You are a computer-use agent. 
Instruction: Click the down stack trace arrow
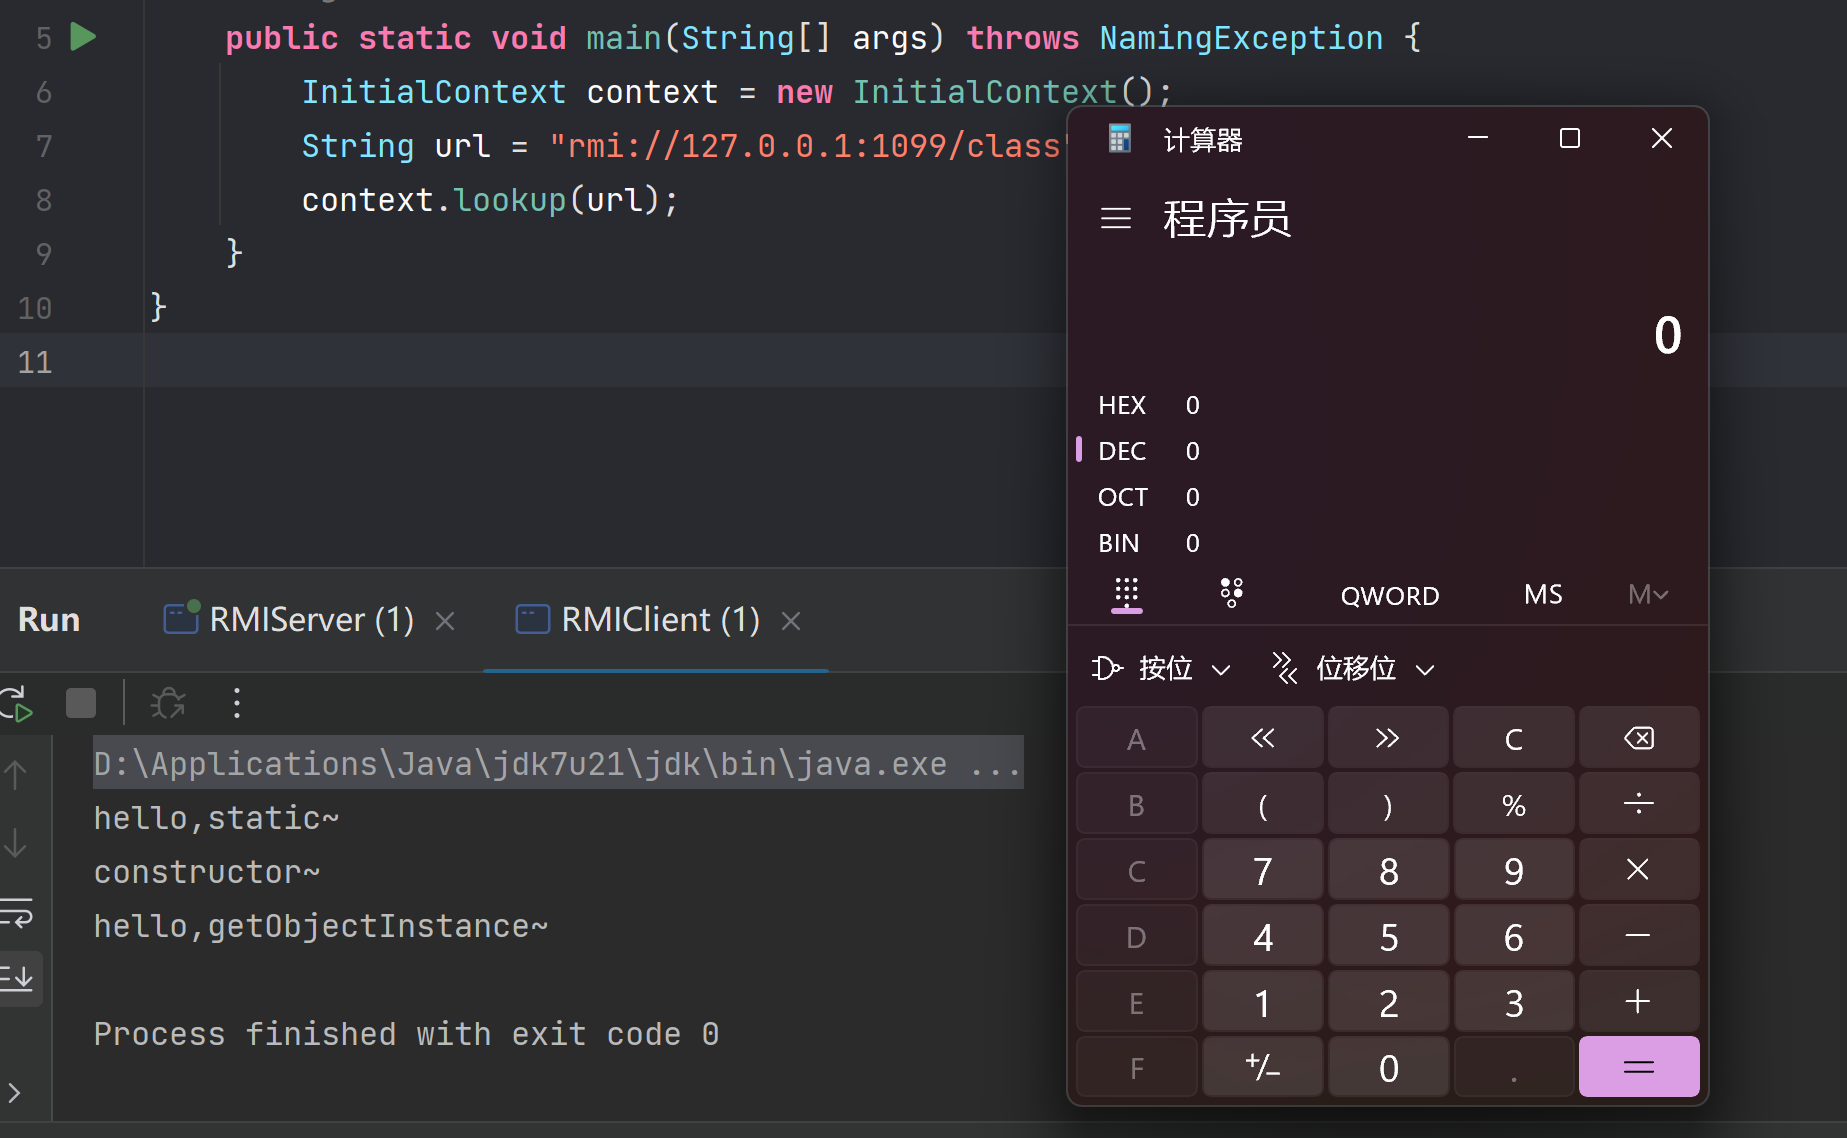point(15,843)
